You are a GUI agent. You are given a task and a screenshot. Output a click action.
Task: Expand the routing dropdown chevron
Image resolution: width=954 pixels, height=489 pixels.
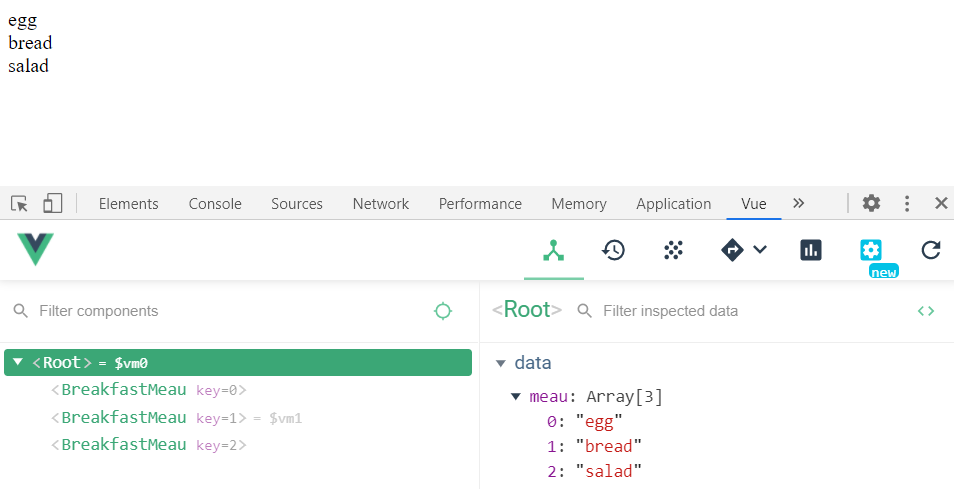pyautogui.click(x=760, y=250)
